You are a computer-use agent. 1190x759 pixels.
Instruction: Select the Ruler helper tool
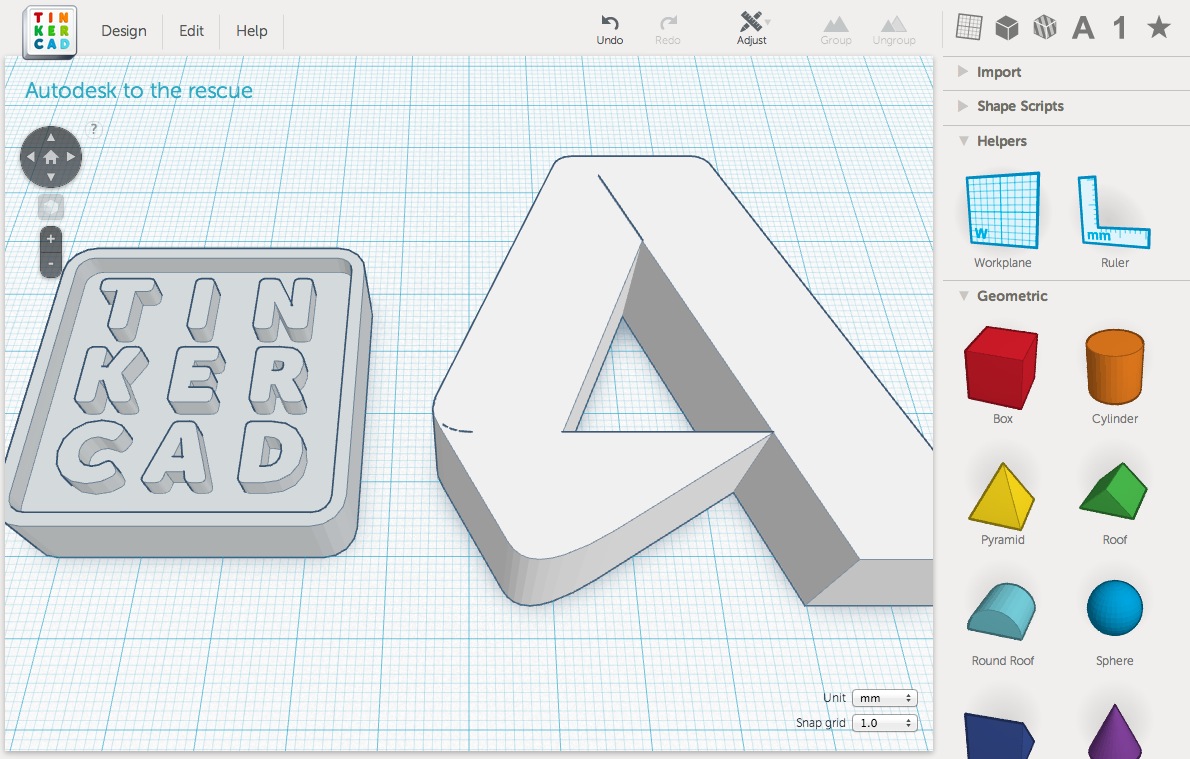coord(1113,211)
